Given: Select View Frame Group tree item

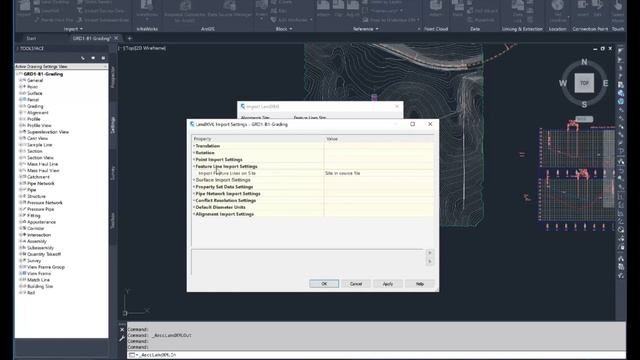Looking at the screenshot, I should (46, 267).
